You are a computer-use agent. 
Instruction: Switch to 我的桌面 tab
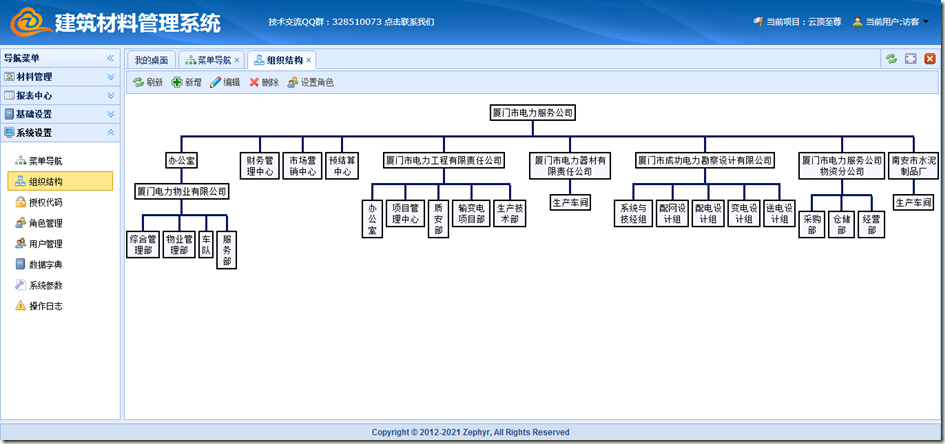pyautogui.click(x=151, y=60)
